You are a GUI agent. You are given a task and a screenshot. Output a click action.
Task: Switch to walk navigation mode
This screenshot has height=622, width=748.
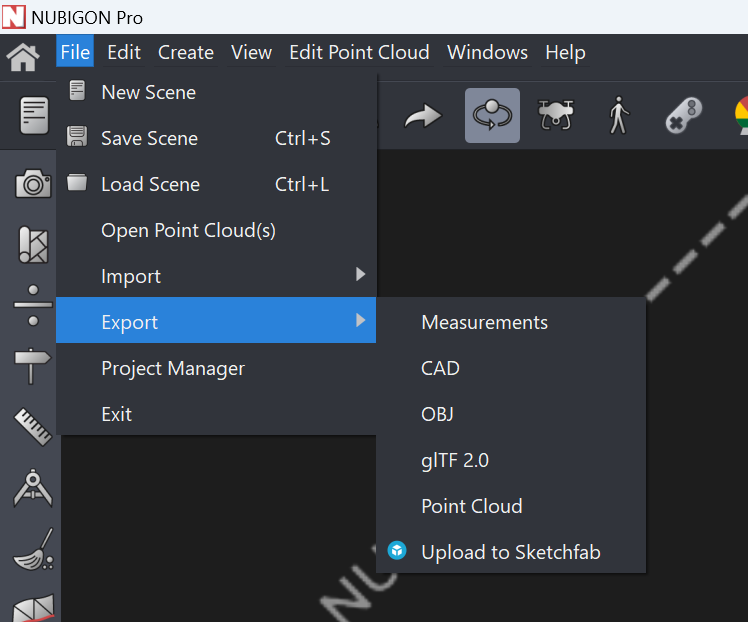pyautogui.click(x=619, y=115)
